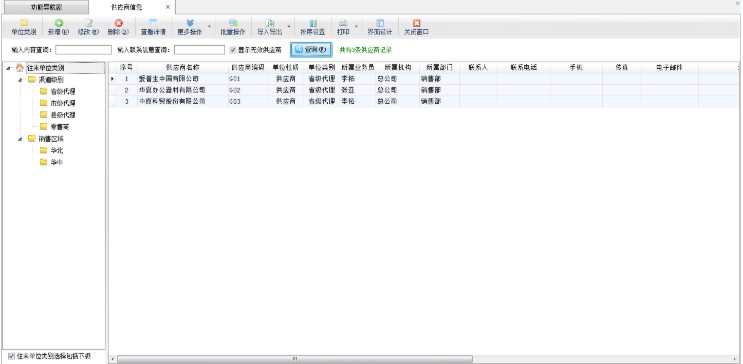Open the 导入导出 dropdown arrow
743x364 pixels.
289,26
